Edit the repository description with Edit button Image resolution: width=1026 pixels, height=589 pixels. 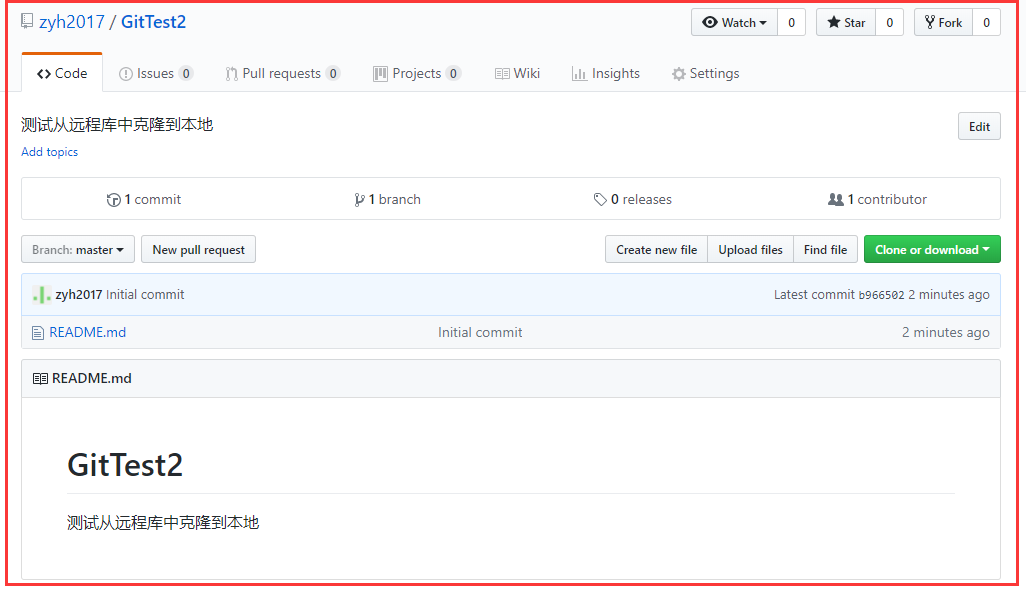point(979,126)
